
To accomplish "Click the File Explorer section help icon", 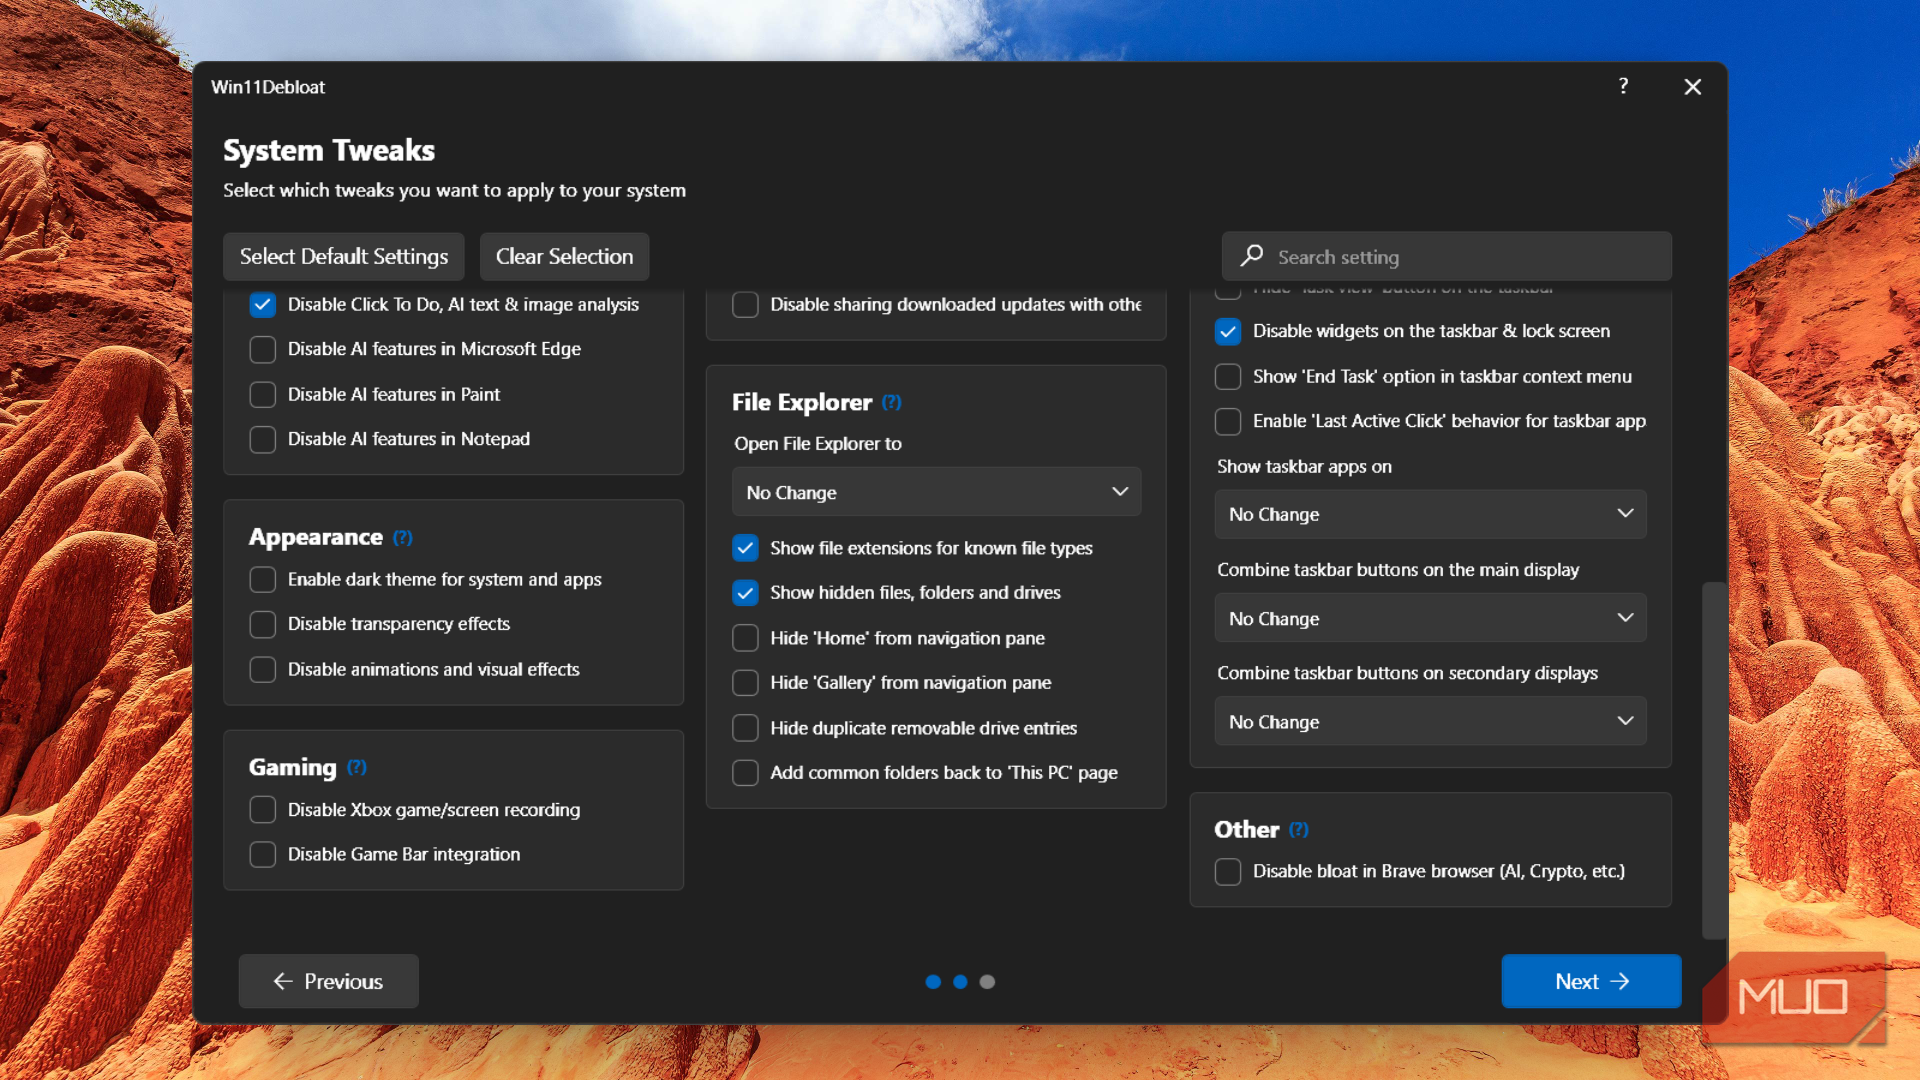I will coord(892,402).
